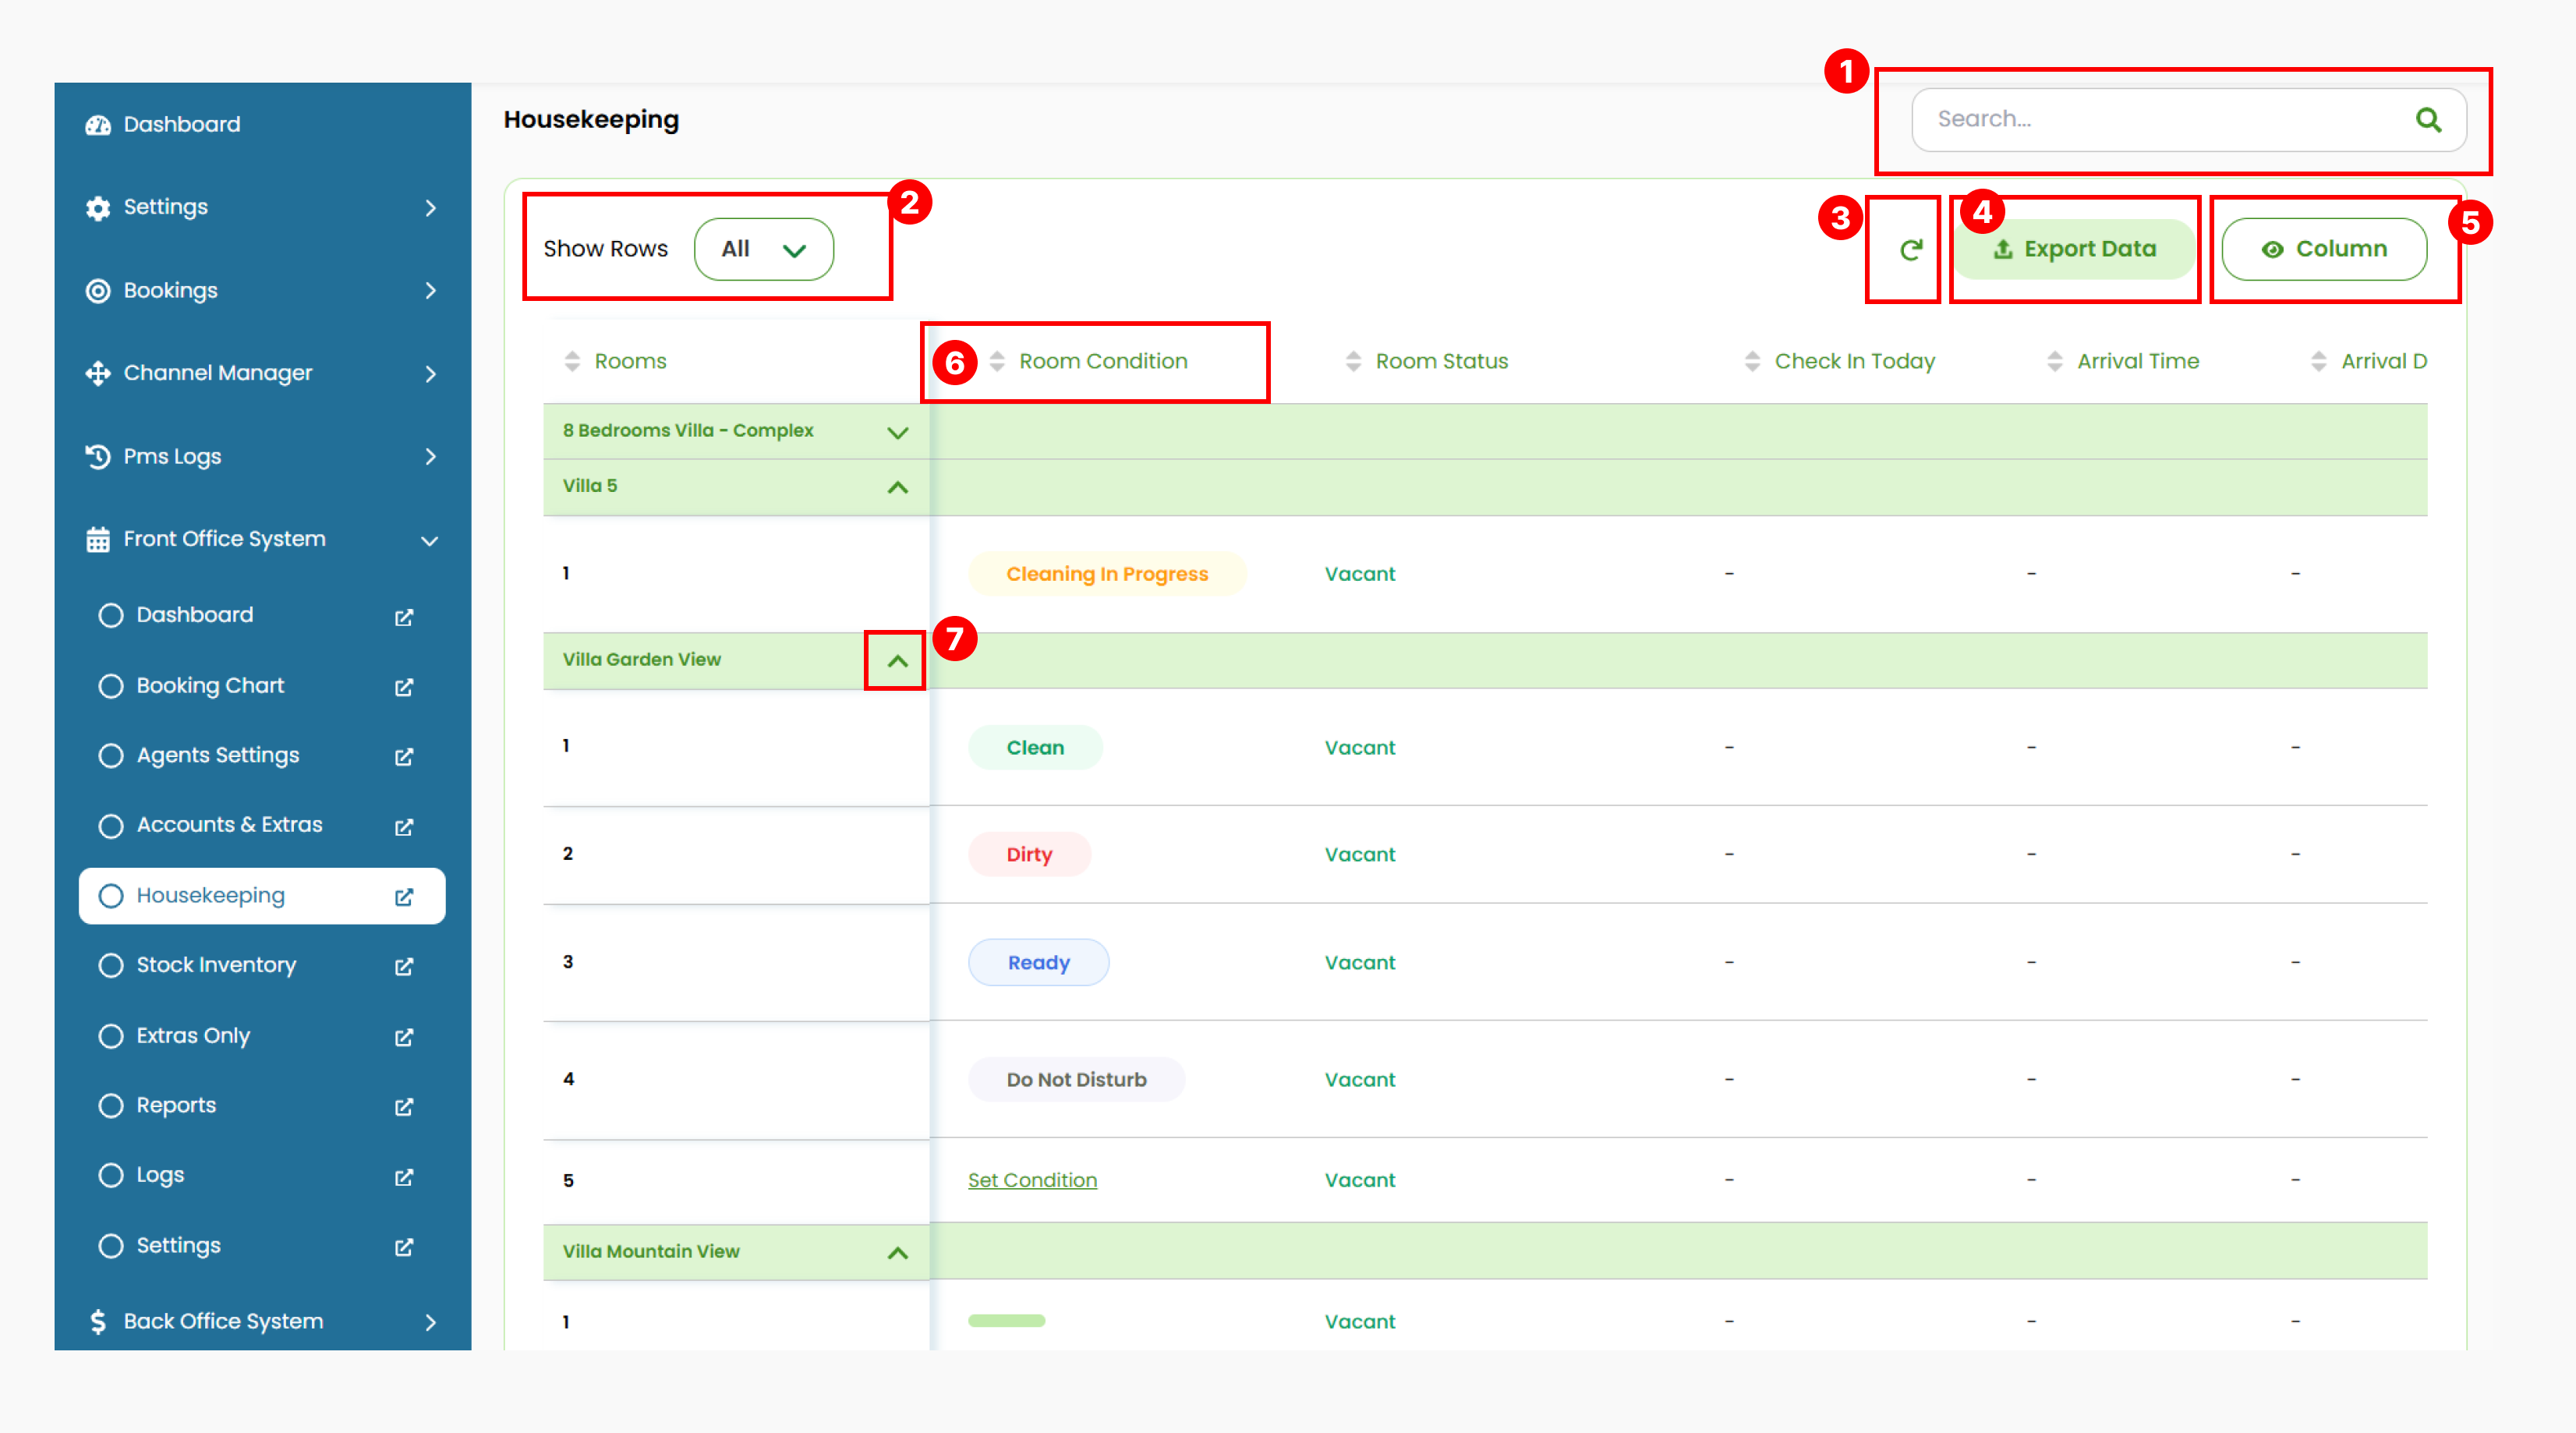
Task: Click the Room Condition sort arrows
Action: [997, 361]
